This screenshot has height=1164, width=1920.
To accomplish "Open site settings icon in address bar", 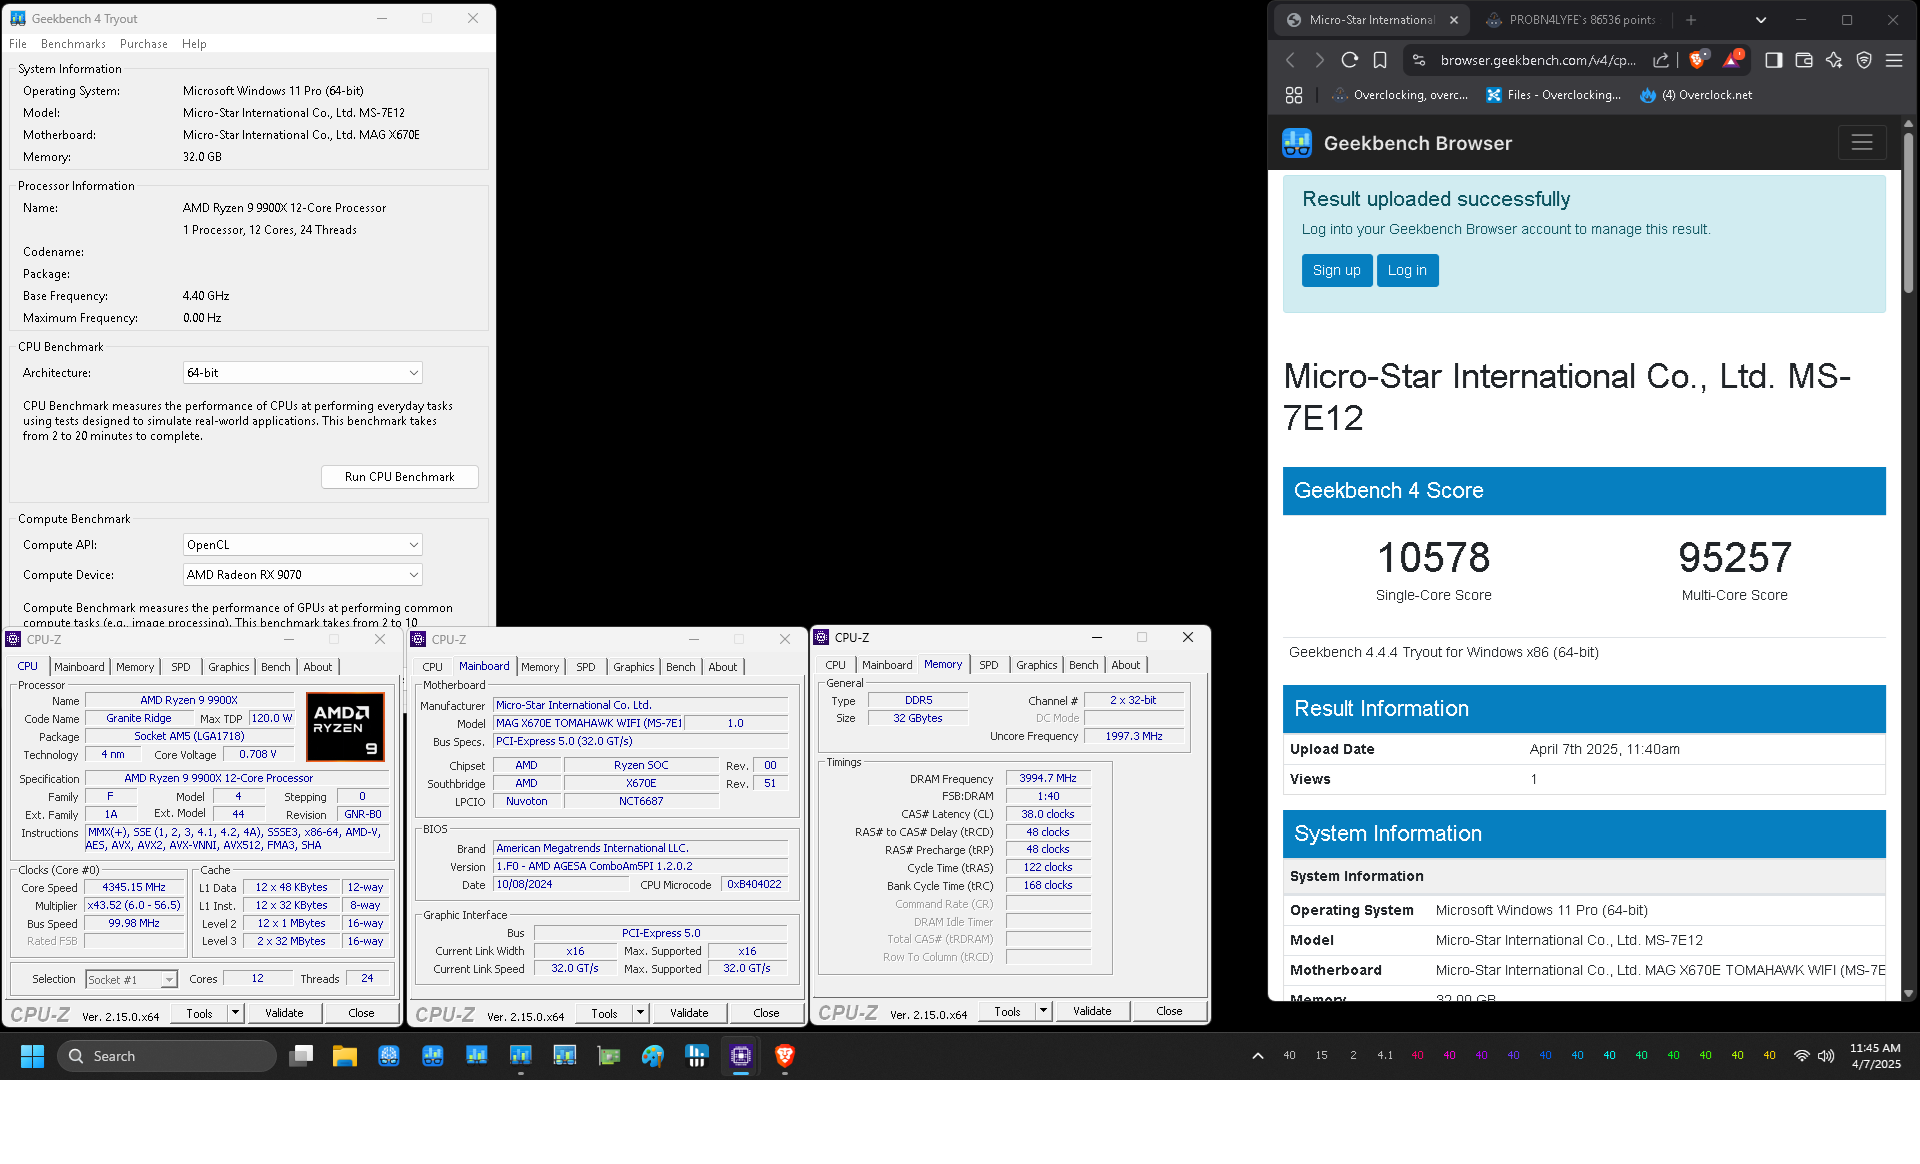I will (1419, 61).
